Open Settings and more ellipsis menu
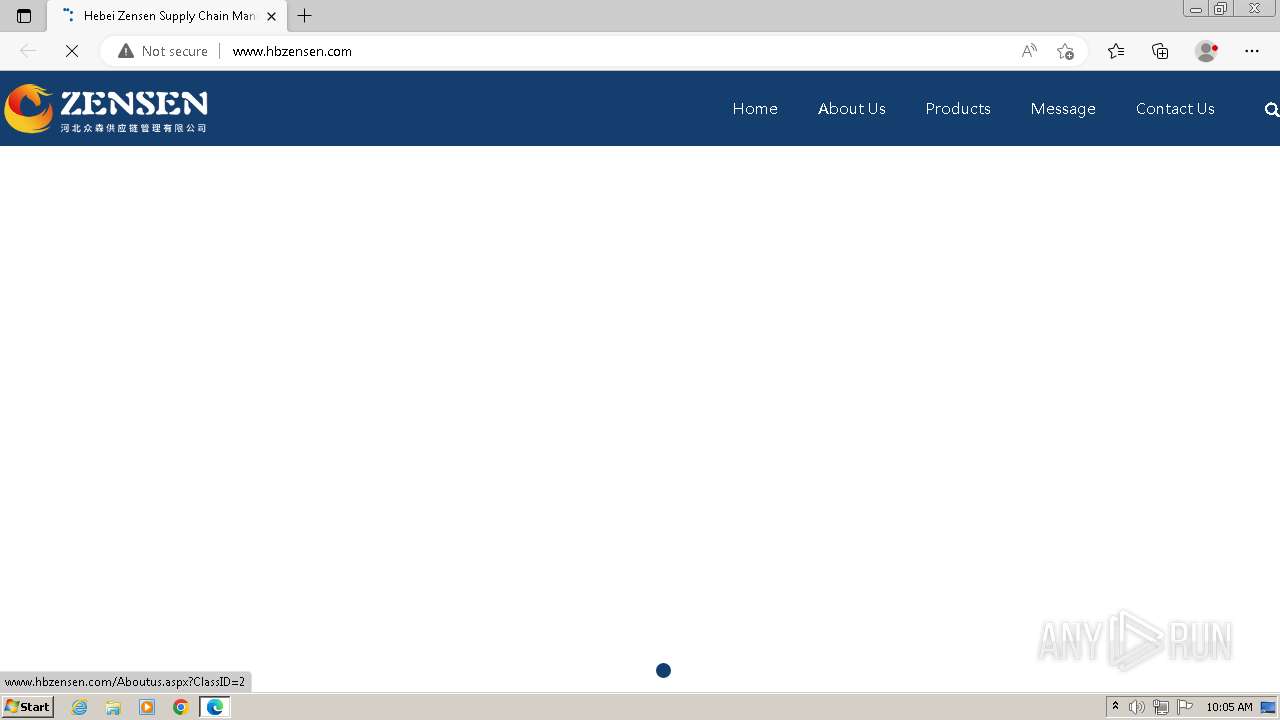The width and height of the screenshot is (1280, 720). pyautogui.click(x=1252, y=51)
